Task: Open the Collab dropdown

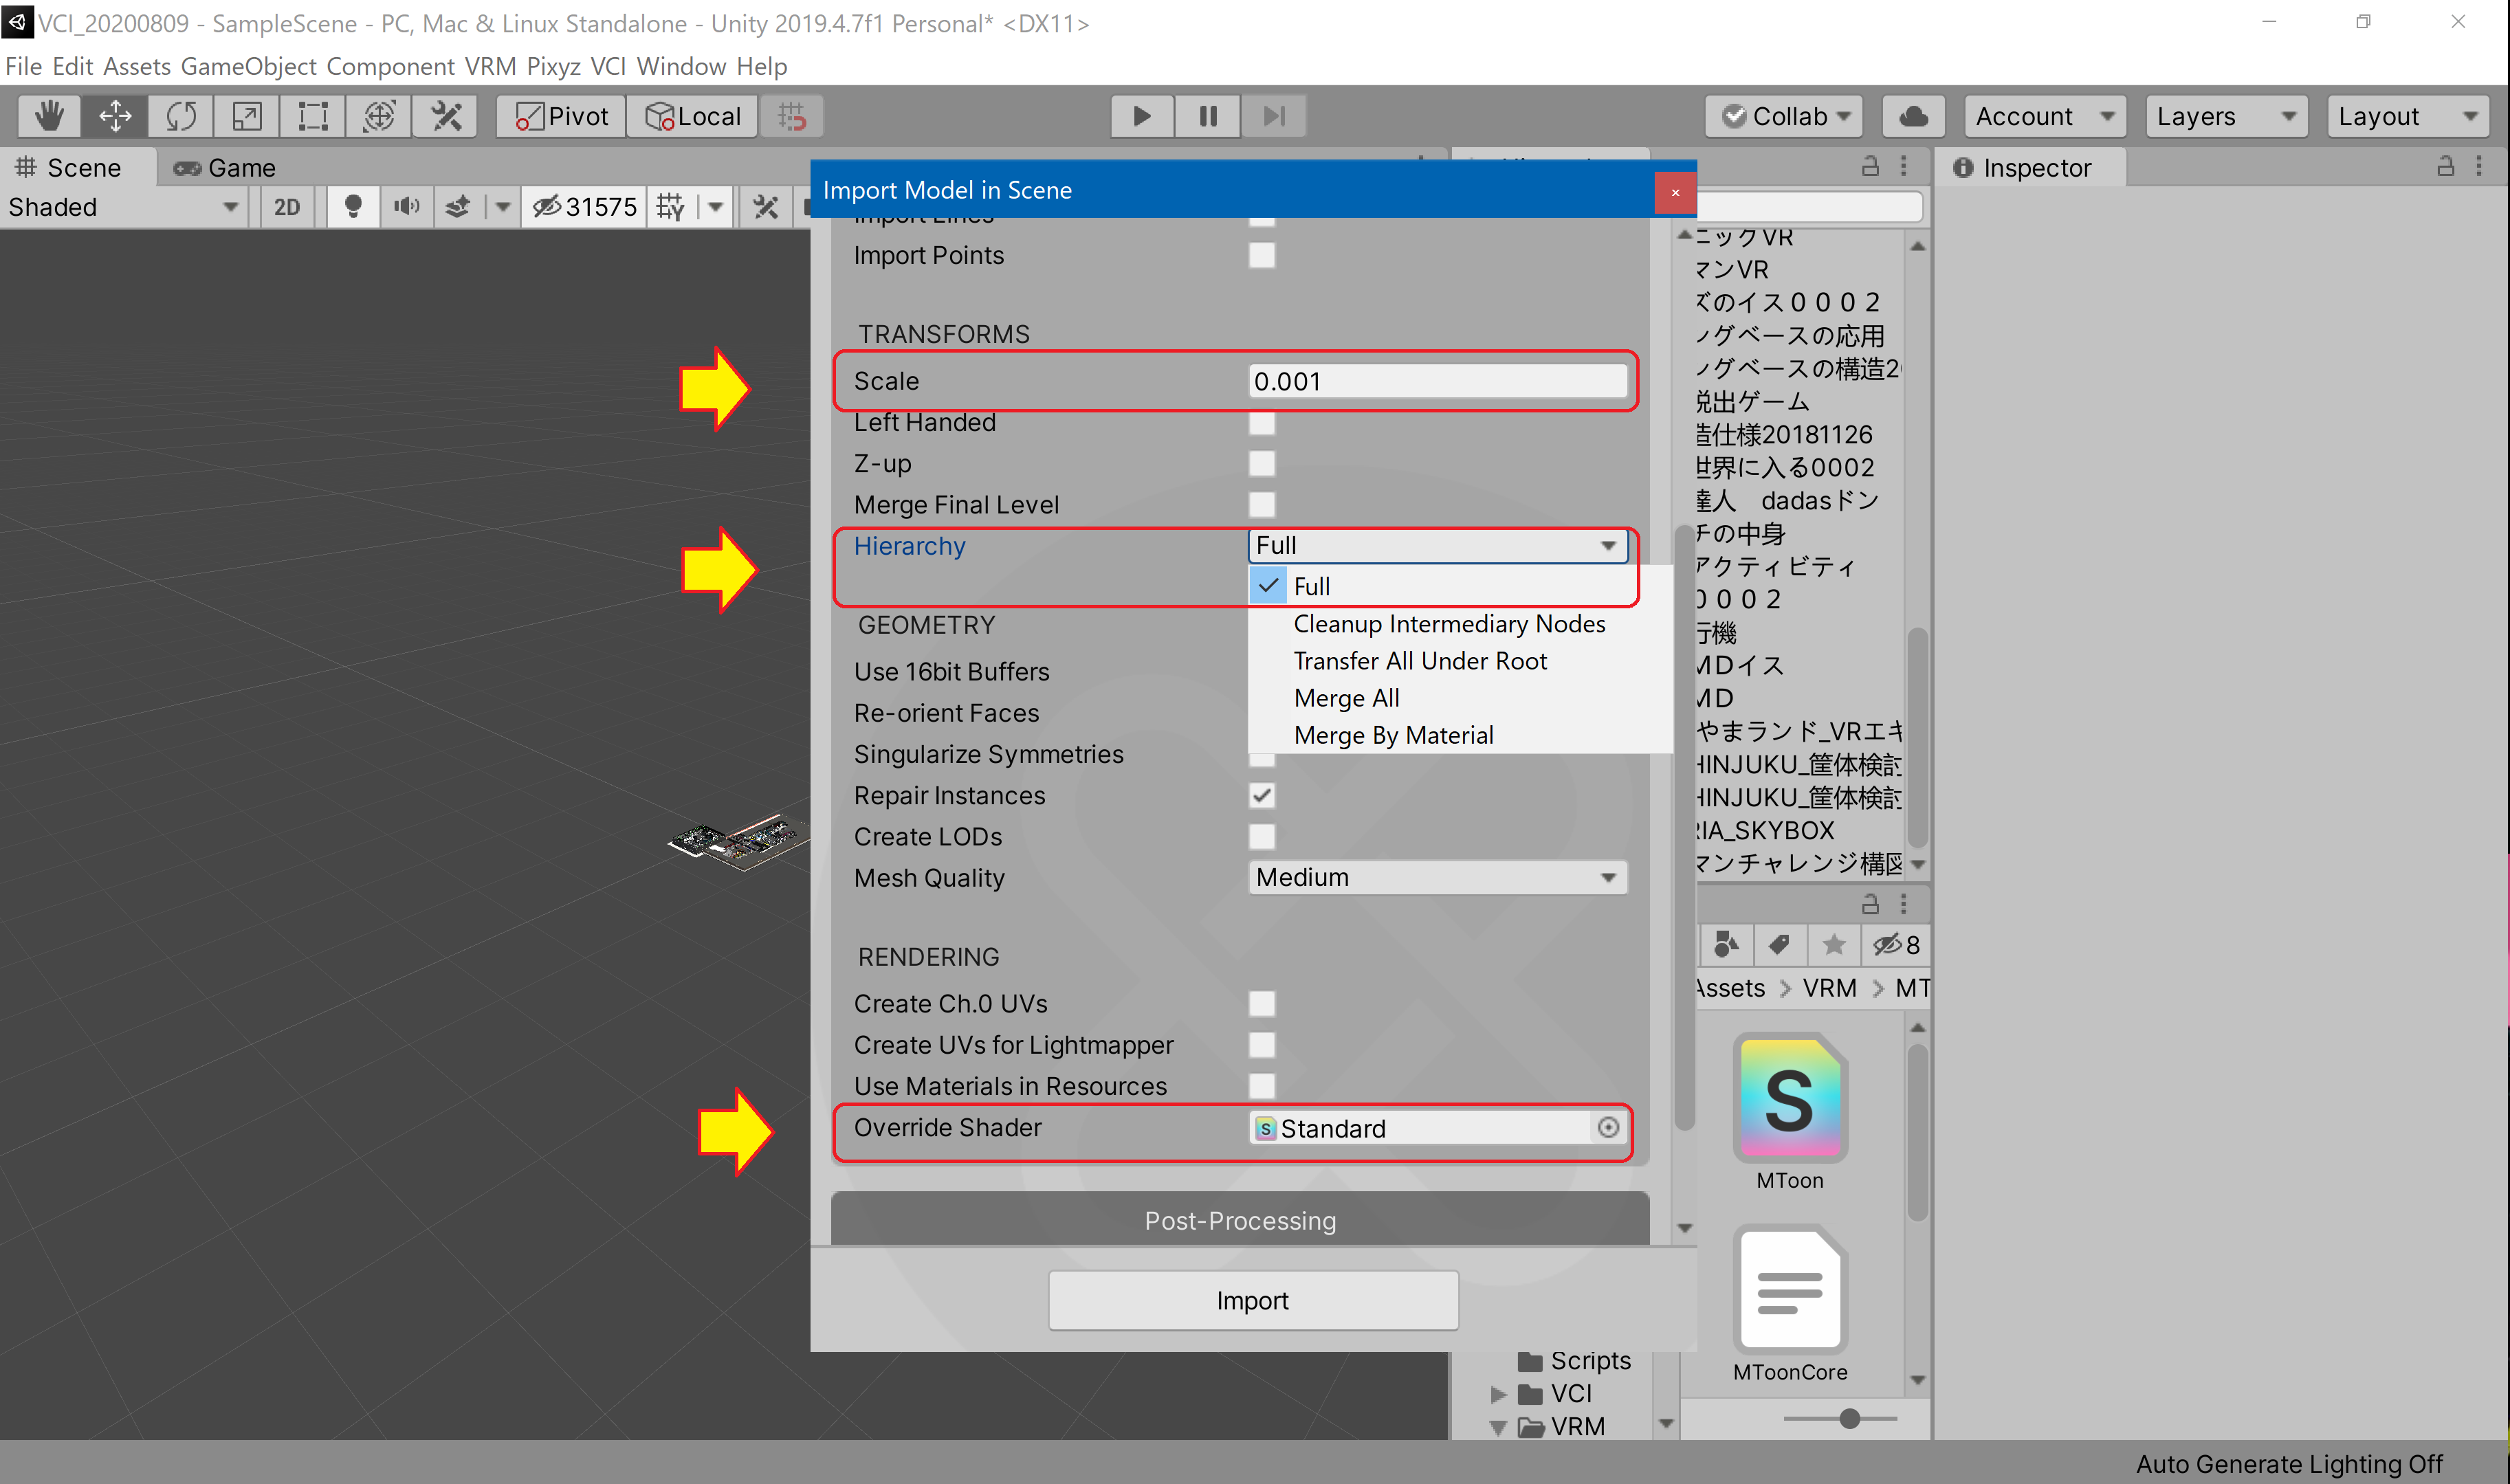Action: click(1784, 116)
